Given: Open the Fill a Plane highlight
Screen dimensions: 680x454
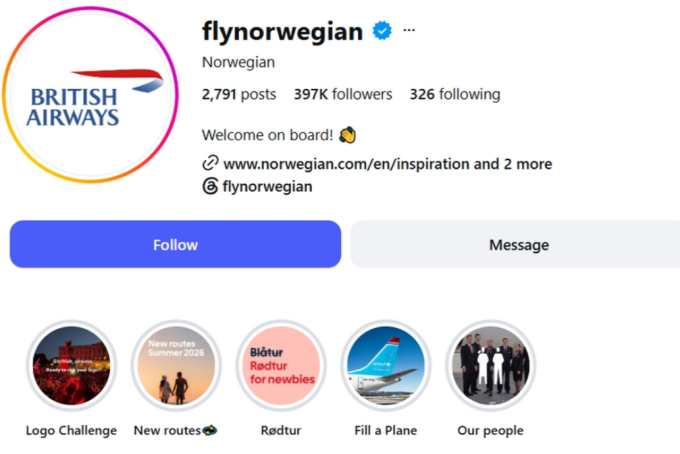Looking at the screenshot, I should [386, 365].
